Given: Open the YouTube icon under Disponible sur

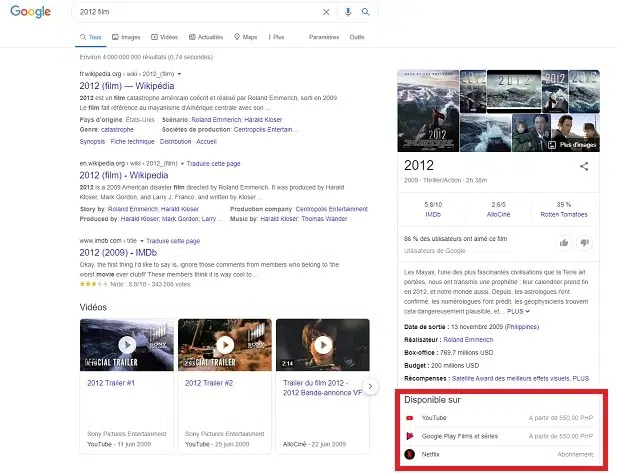Looking at the screenshot, I should pos(410,418).
